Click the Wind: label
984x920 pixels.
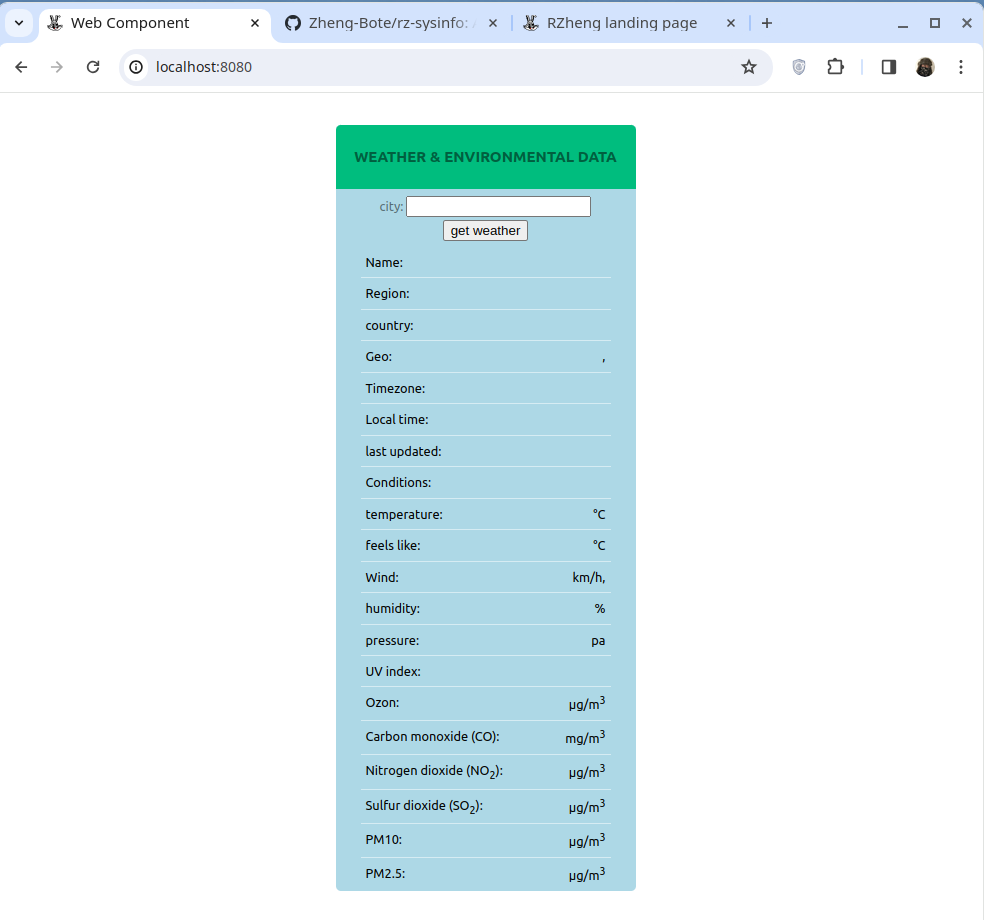click(382, 577)
